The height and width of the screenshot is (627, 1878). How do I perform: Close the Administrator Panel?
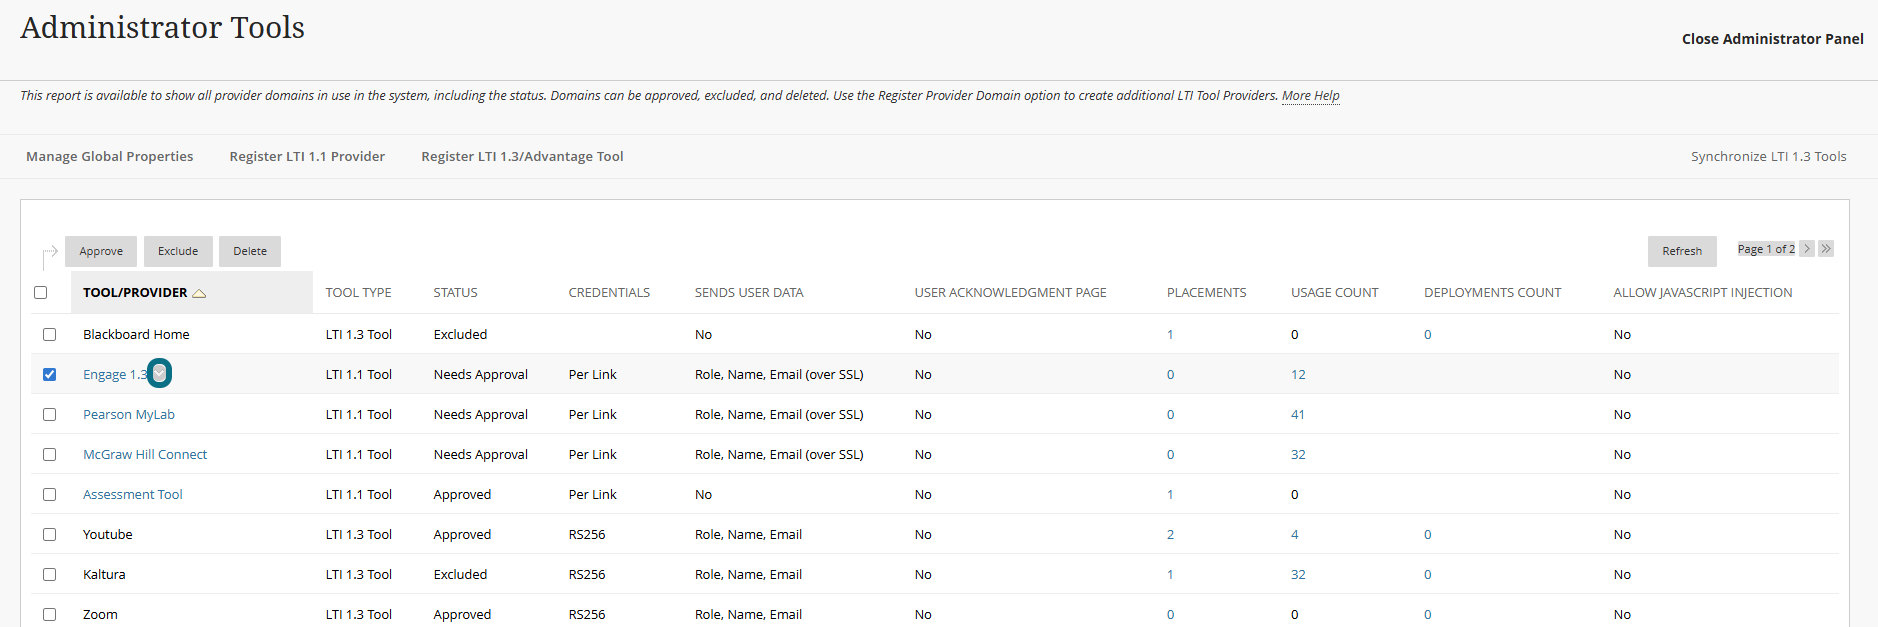pos(1772,39)
